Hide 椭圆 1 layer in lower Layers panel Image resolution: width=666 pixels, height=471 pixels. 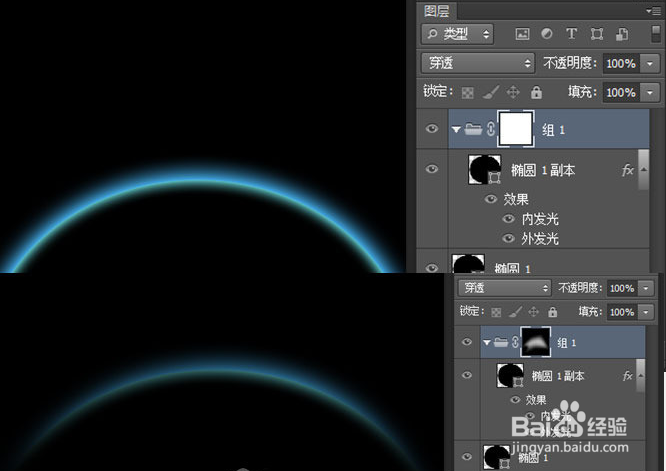(467, 457)
